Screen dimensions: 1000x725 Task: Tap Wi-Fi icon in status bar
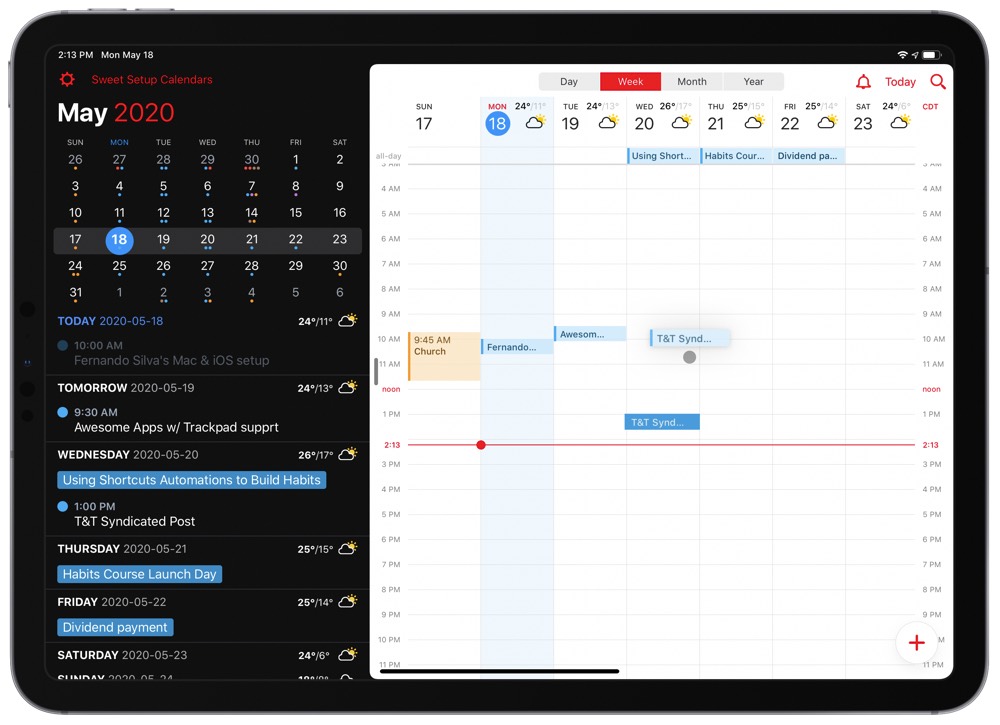coord(903,55)
